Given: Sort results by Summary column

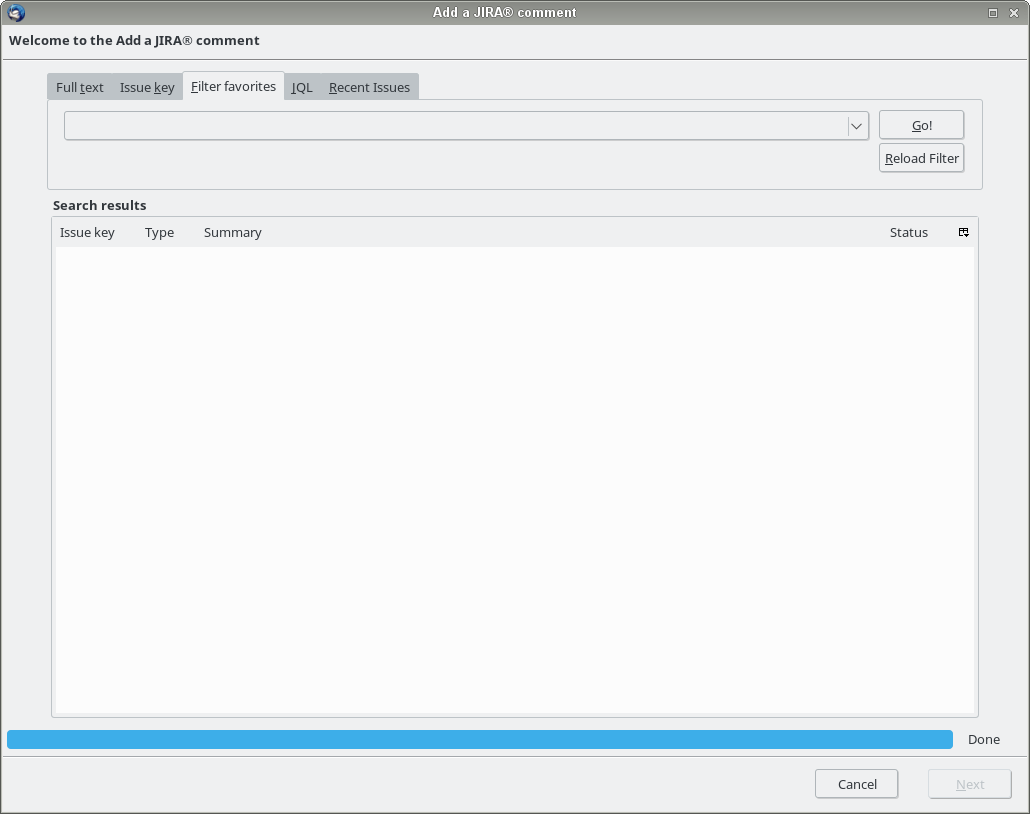Looking at the screenshot, I should pos(233,233).
